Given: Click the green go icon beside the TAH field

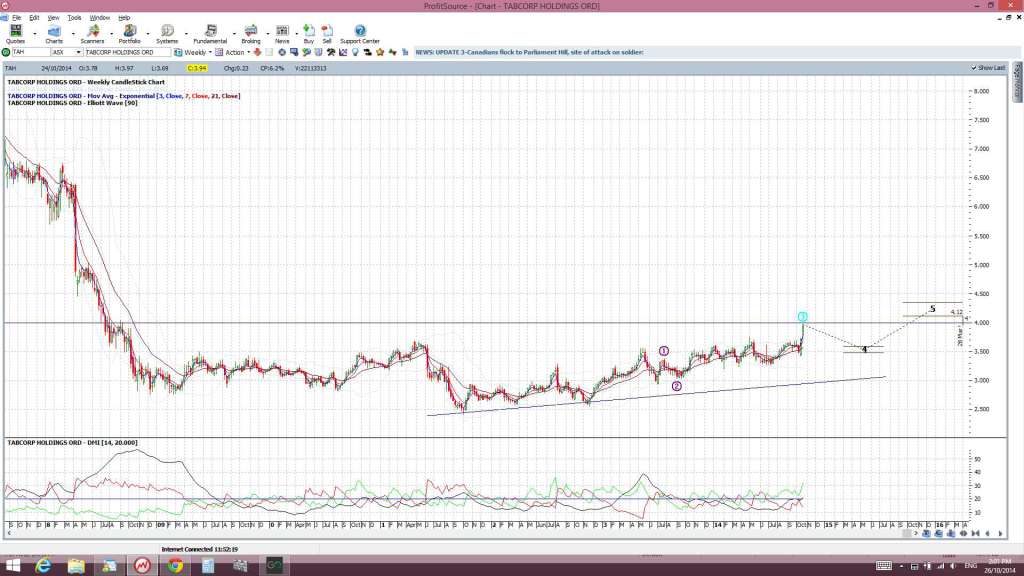Looking at the screenshot, I should [6, 52].
